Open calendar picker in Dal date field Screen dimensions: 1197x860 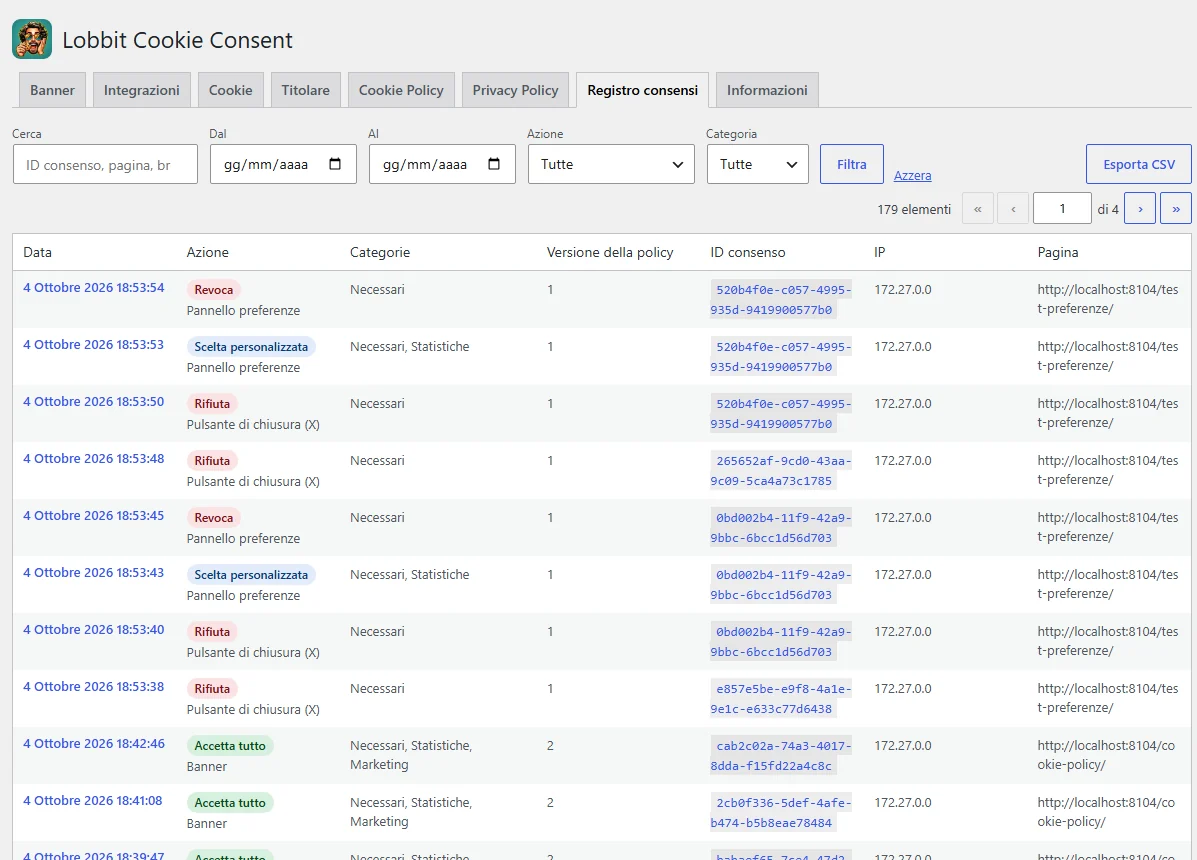(334, 164)
